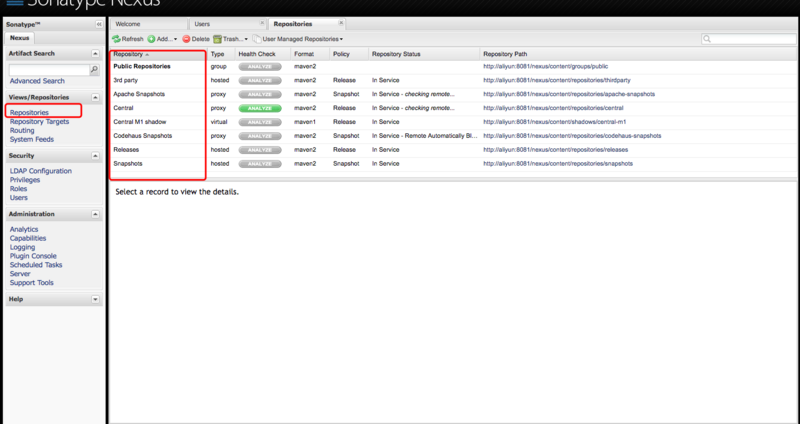Close the Repositories tab using its x

click(341, 21)
